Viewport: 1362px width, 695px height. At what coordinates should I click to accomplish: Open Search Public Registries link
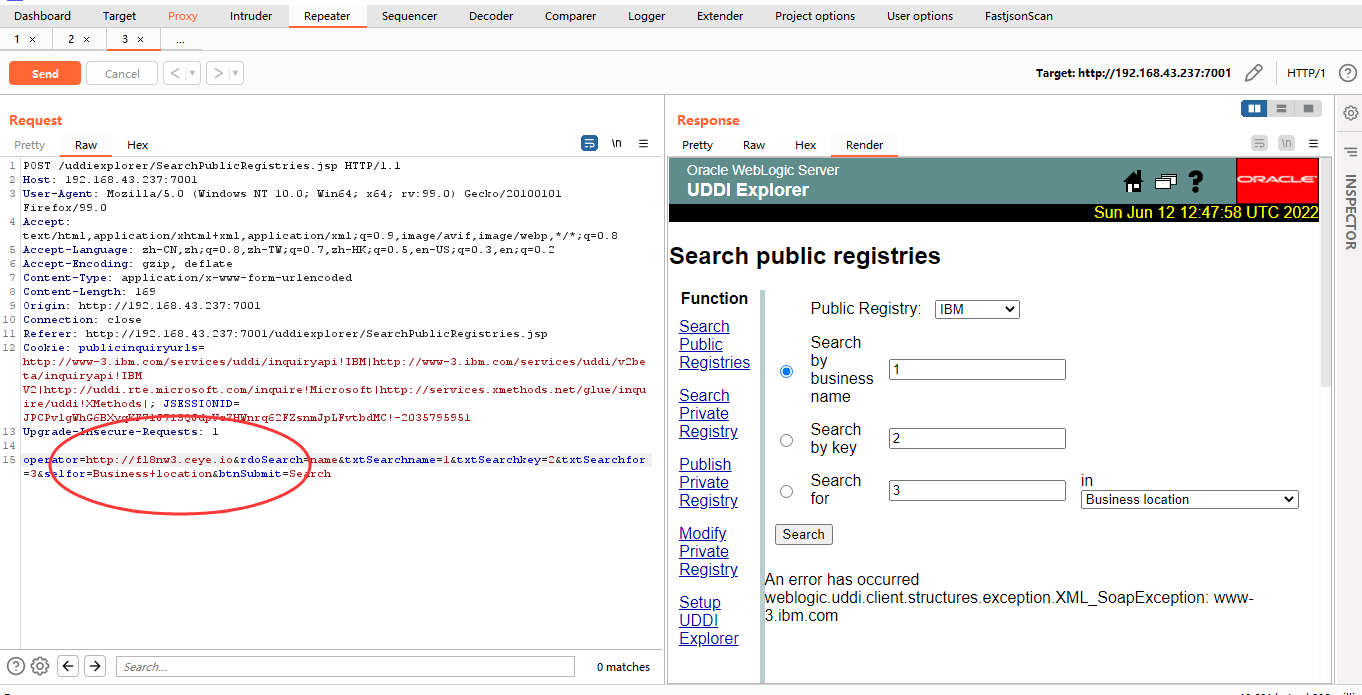(714, 344)
